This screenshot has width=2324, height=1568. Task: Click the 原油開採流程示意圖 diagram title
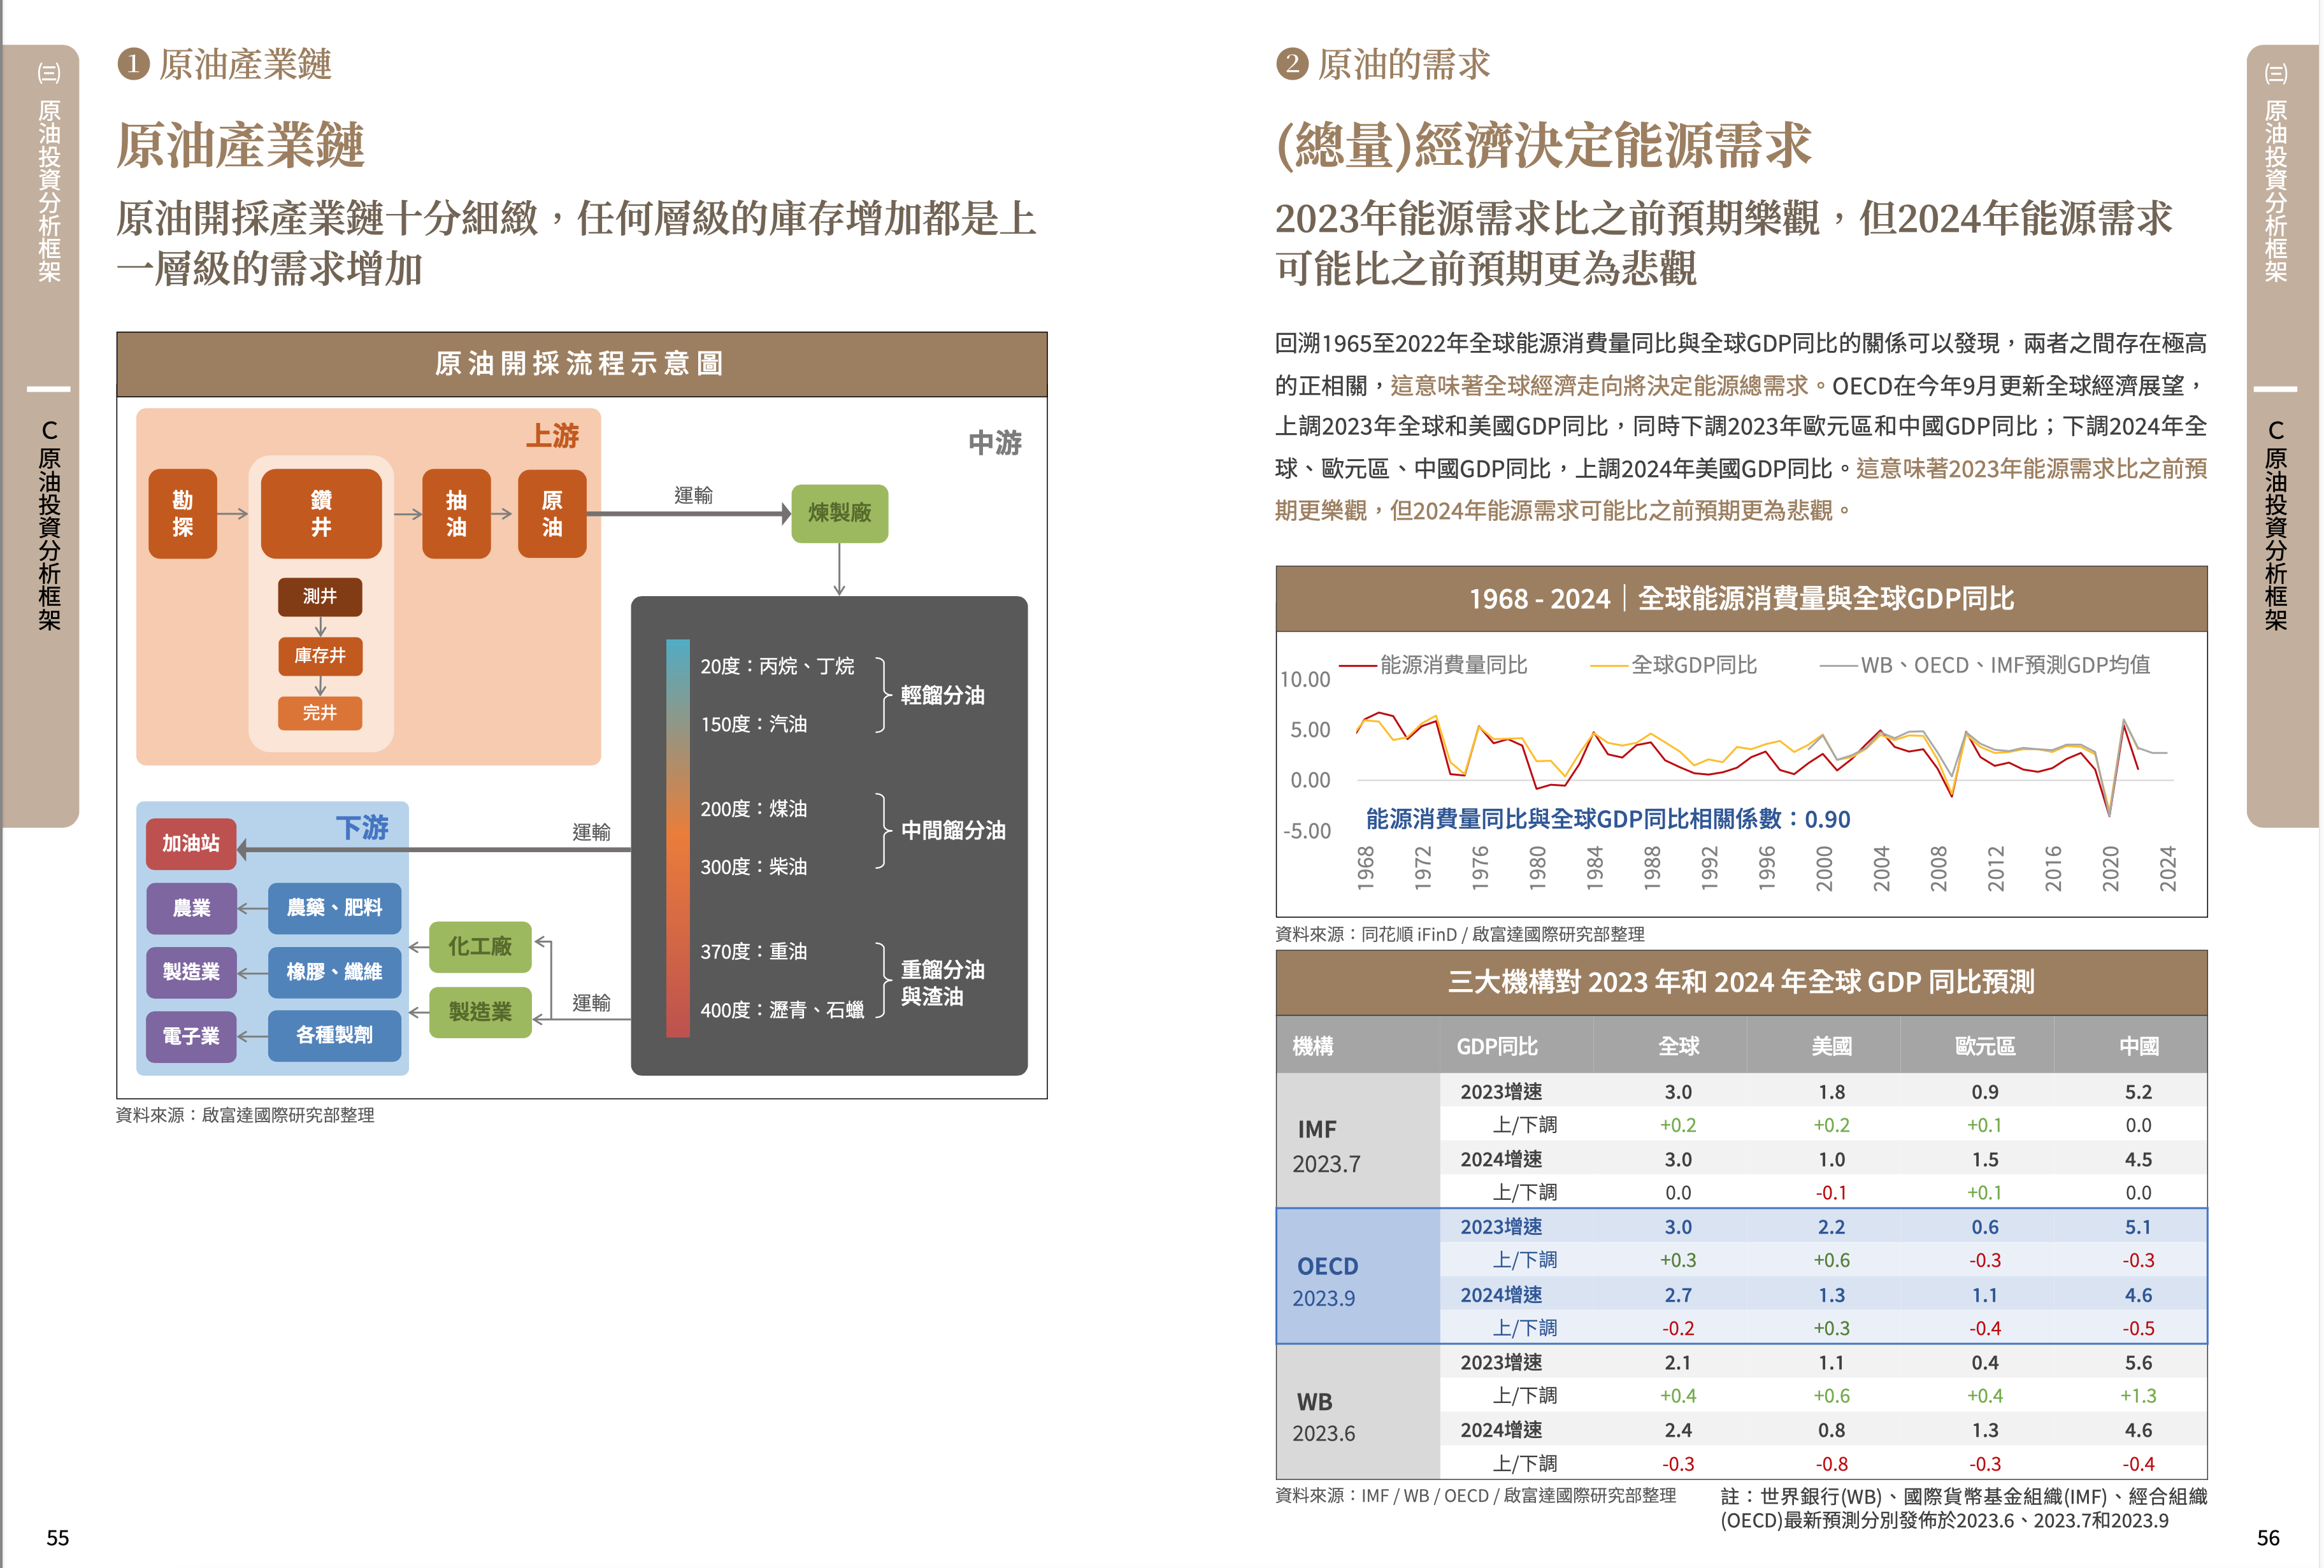[x=580, y=364]
